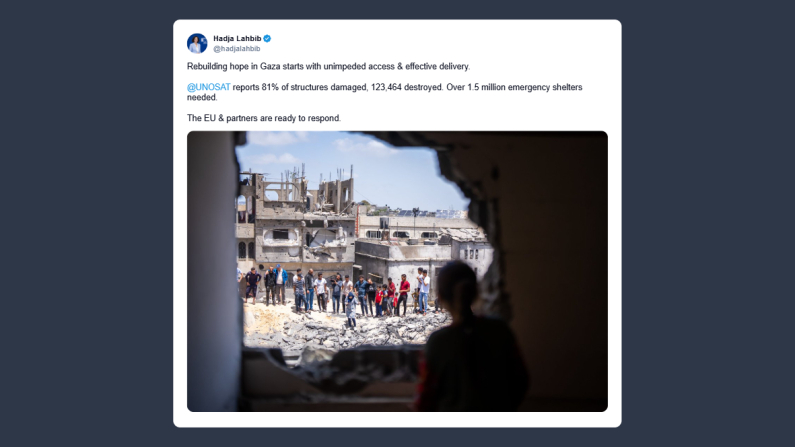The height and width of the screenshot is (447, 795).
Task: Click the damaged multi-story building in photo
Action: (x=297, y=220)
